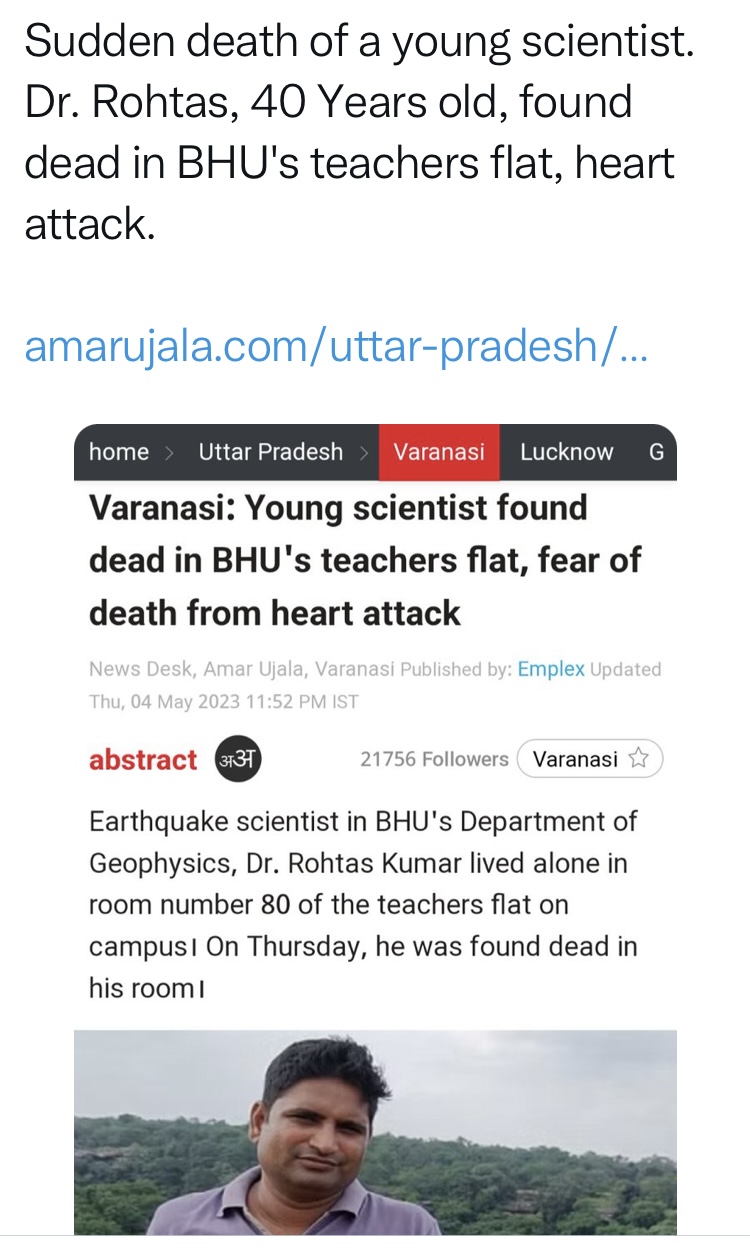
Task: Click the chevron right after home
Action: [x=170, y=453]
